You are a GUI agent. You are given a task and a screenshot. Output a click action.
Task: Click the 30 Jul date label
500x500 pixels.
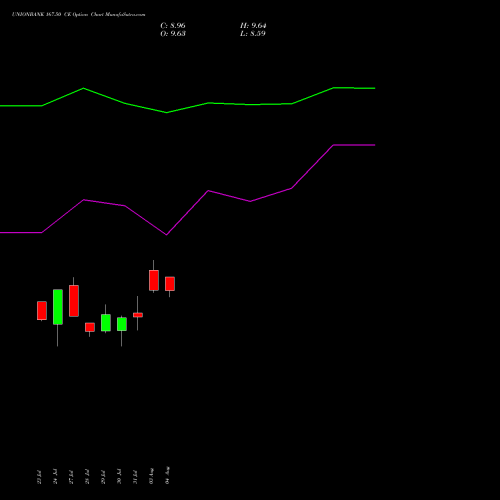[x=119, y=477]
